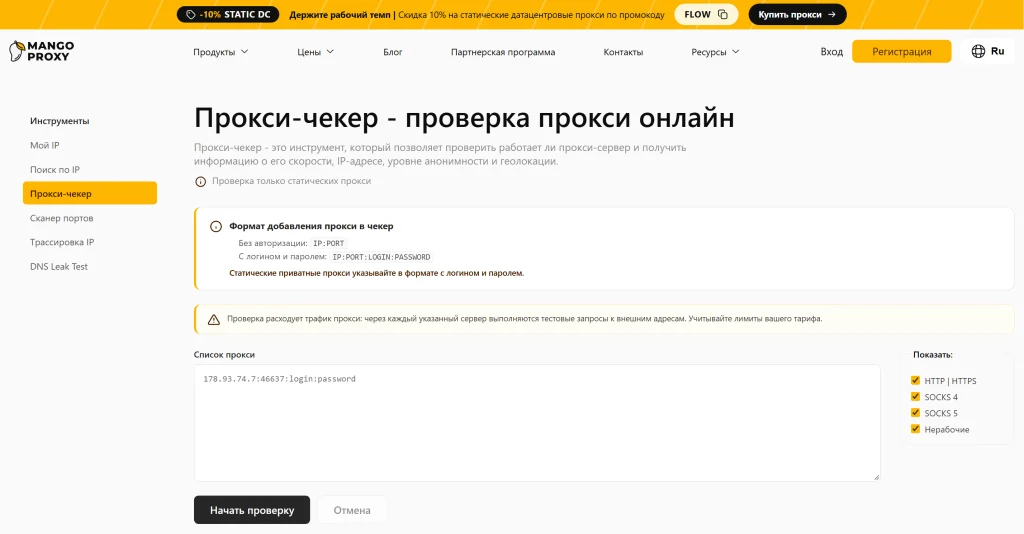Expand the Ресурсы dropdown menu
Screen dimensions: 1024x534
pos(715,52)
